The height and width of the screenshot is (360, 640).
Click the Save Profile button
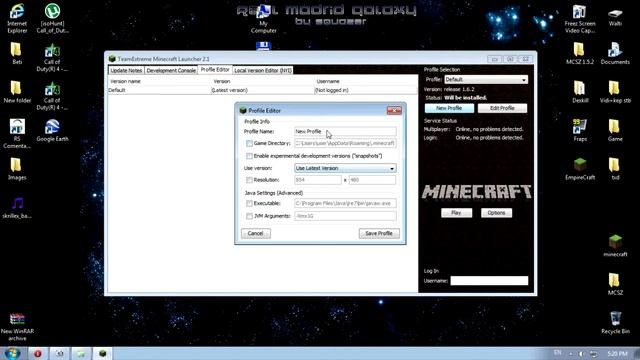[x=379, y=233]
